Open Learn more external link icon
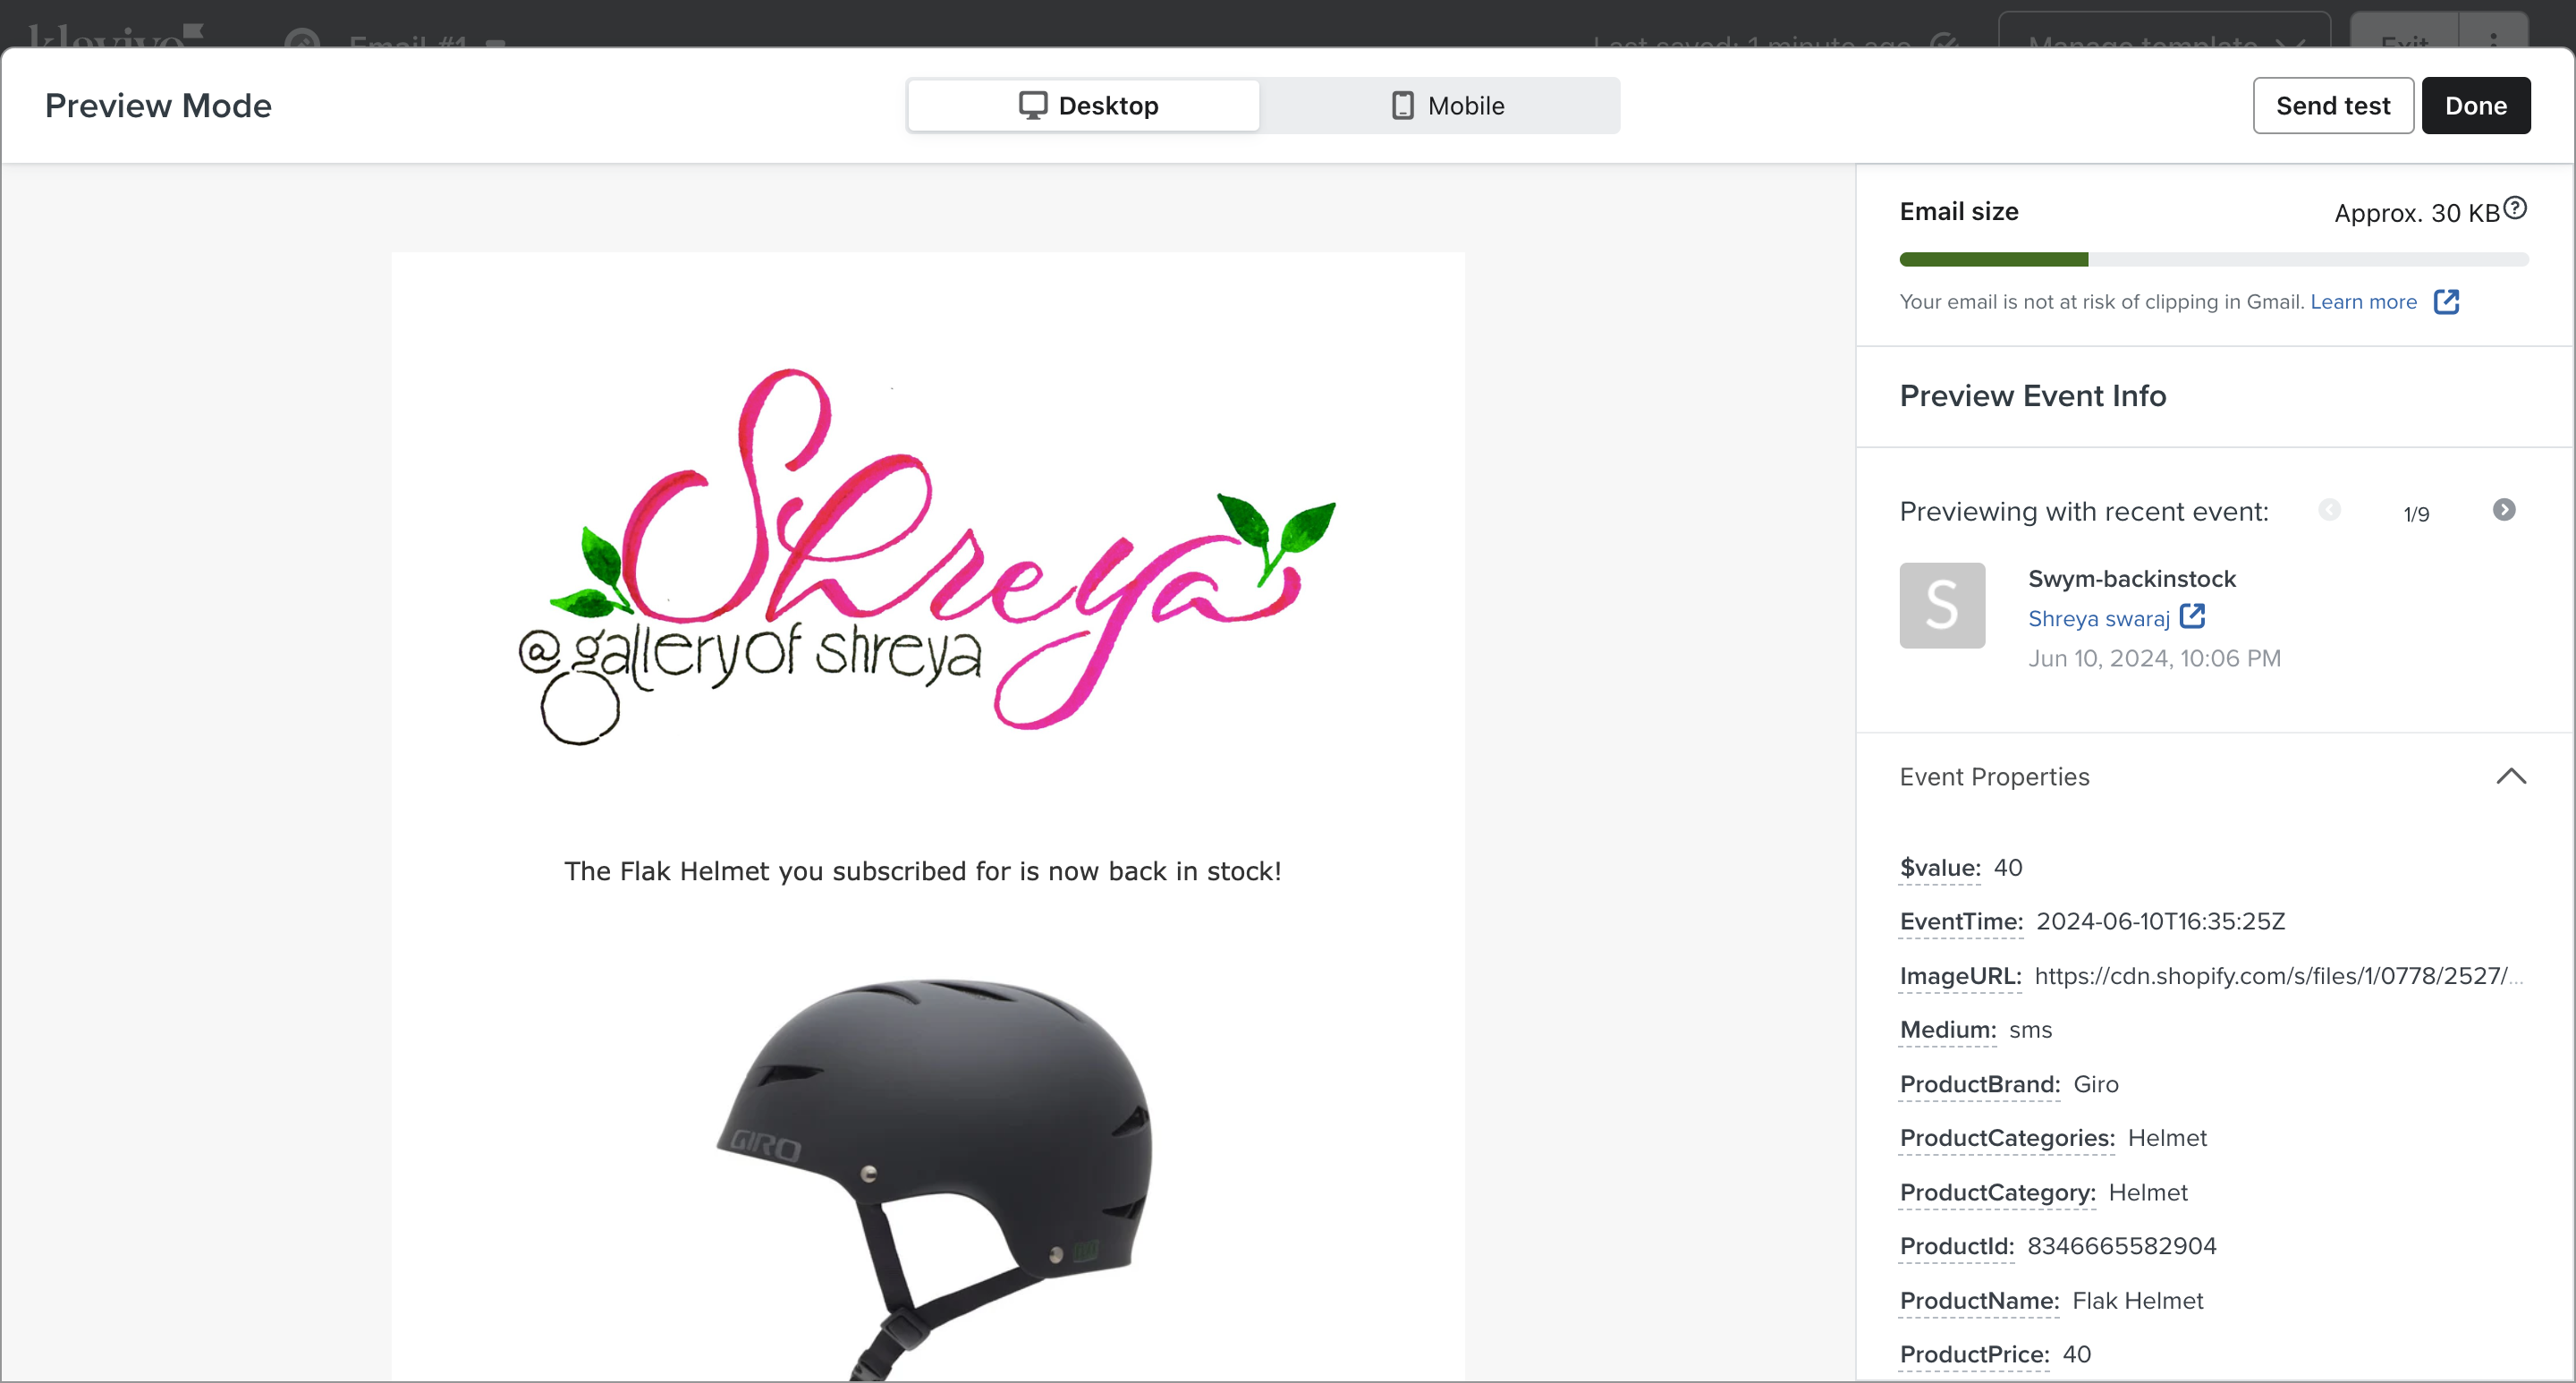The image size is (2576, 1383). (x=2446, y=301)
